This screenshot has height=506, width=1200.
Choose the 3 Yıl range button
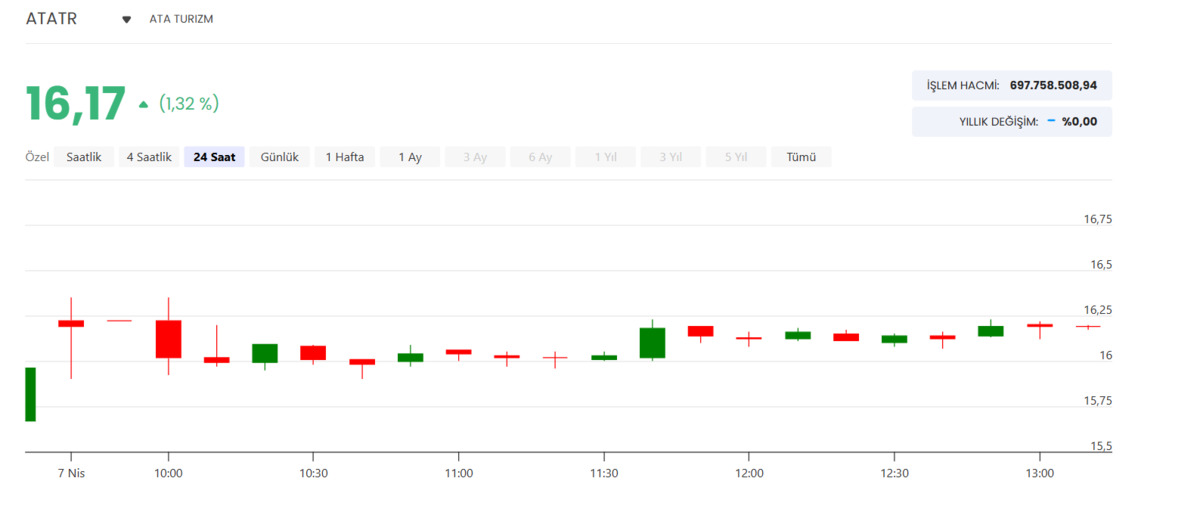tap(670, 157)
